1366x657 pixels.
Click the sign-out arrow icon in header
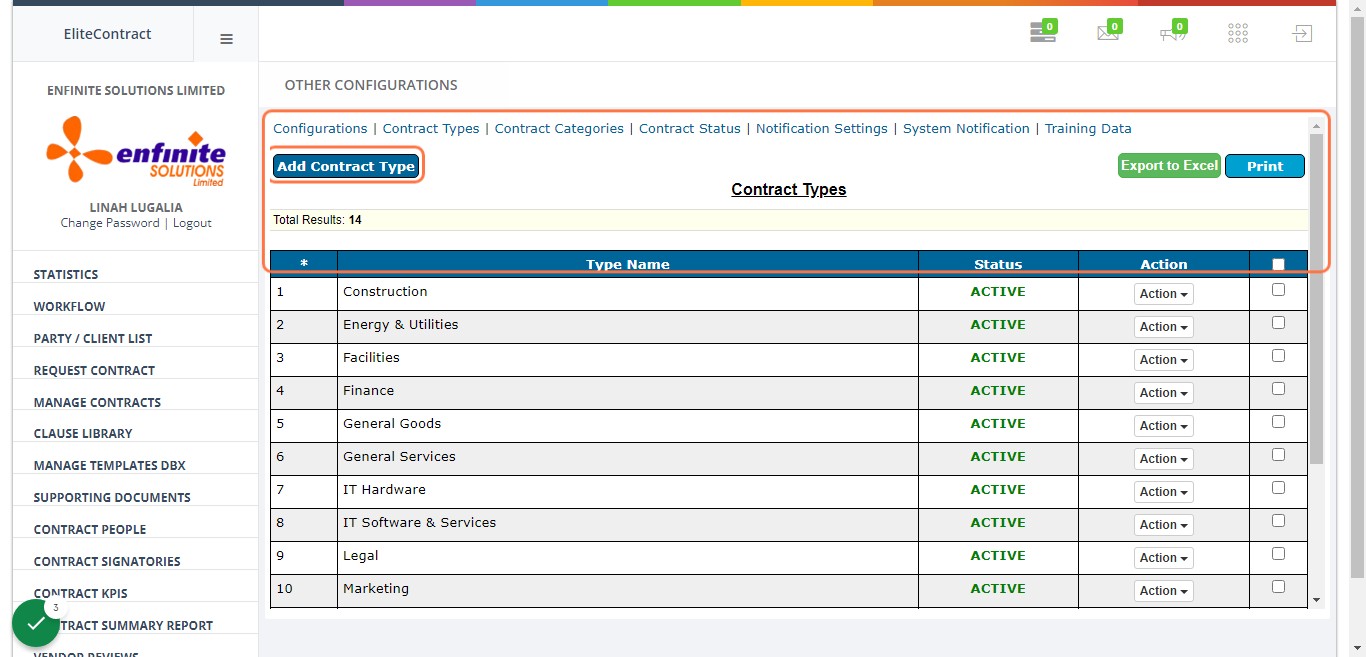[1301, 33]
